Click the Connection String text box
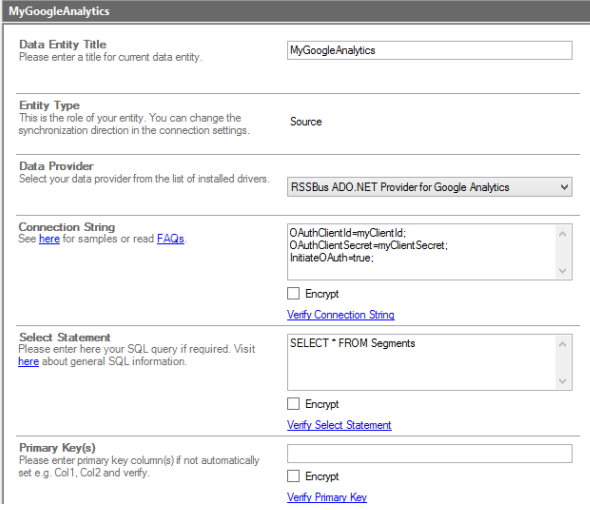Image resolution: width=590 pixels, height=510 pixels. [x=429, y=252]
